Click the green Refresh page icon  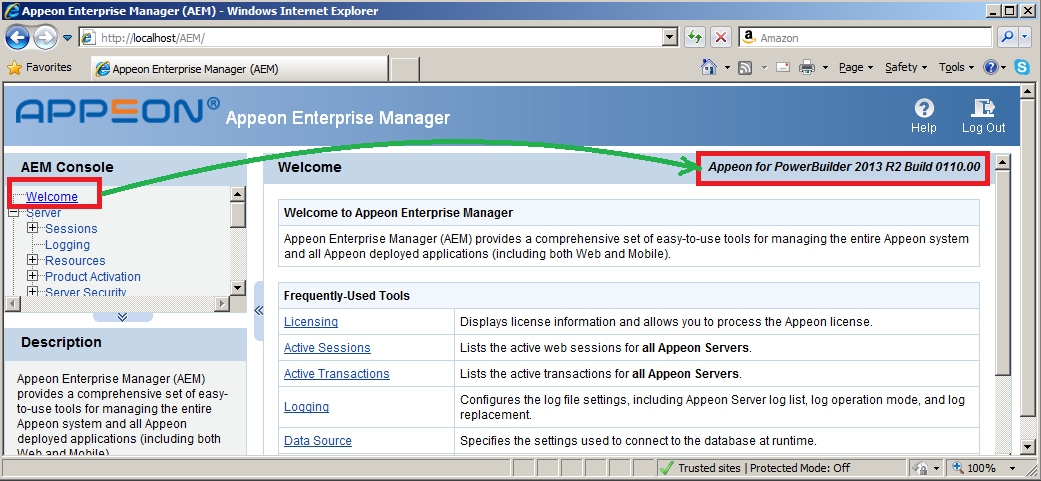pyautogui.click(x=694, y=38)
